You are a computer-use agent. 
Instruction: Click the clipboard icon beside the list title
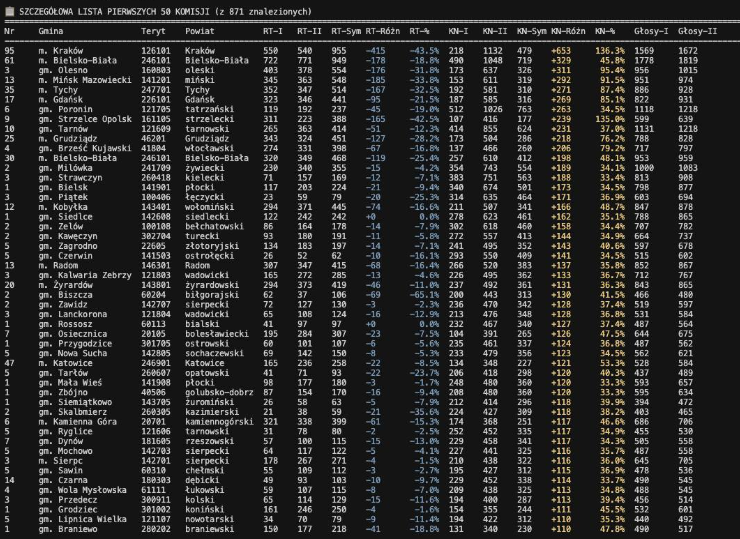pyautogui.click(x=9, y=11)
